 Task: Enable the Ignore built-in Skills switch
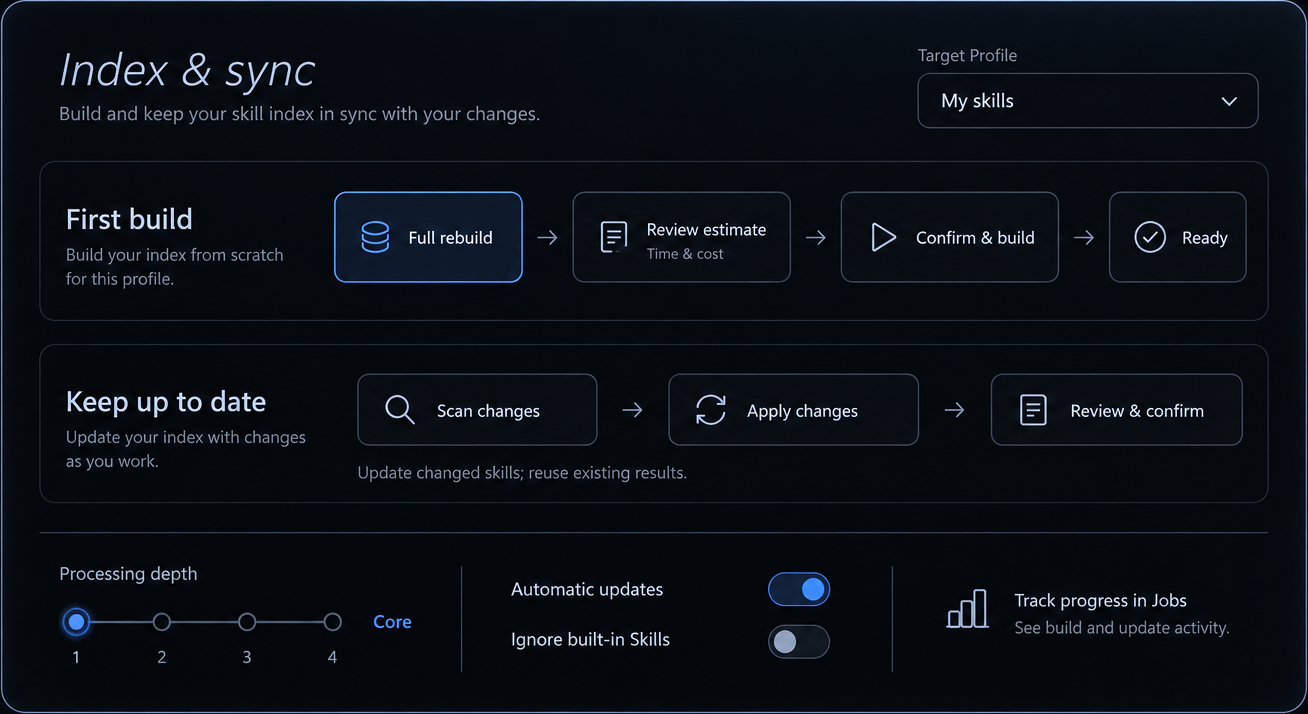tap(799, 641)
